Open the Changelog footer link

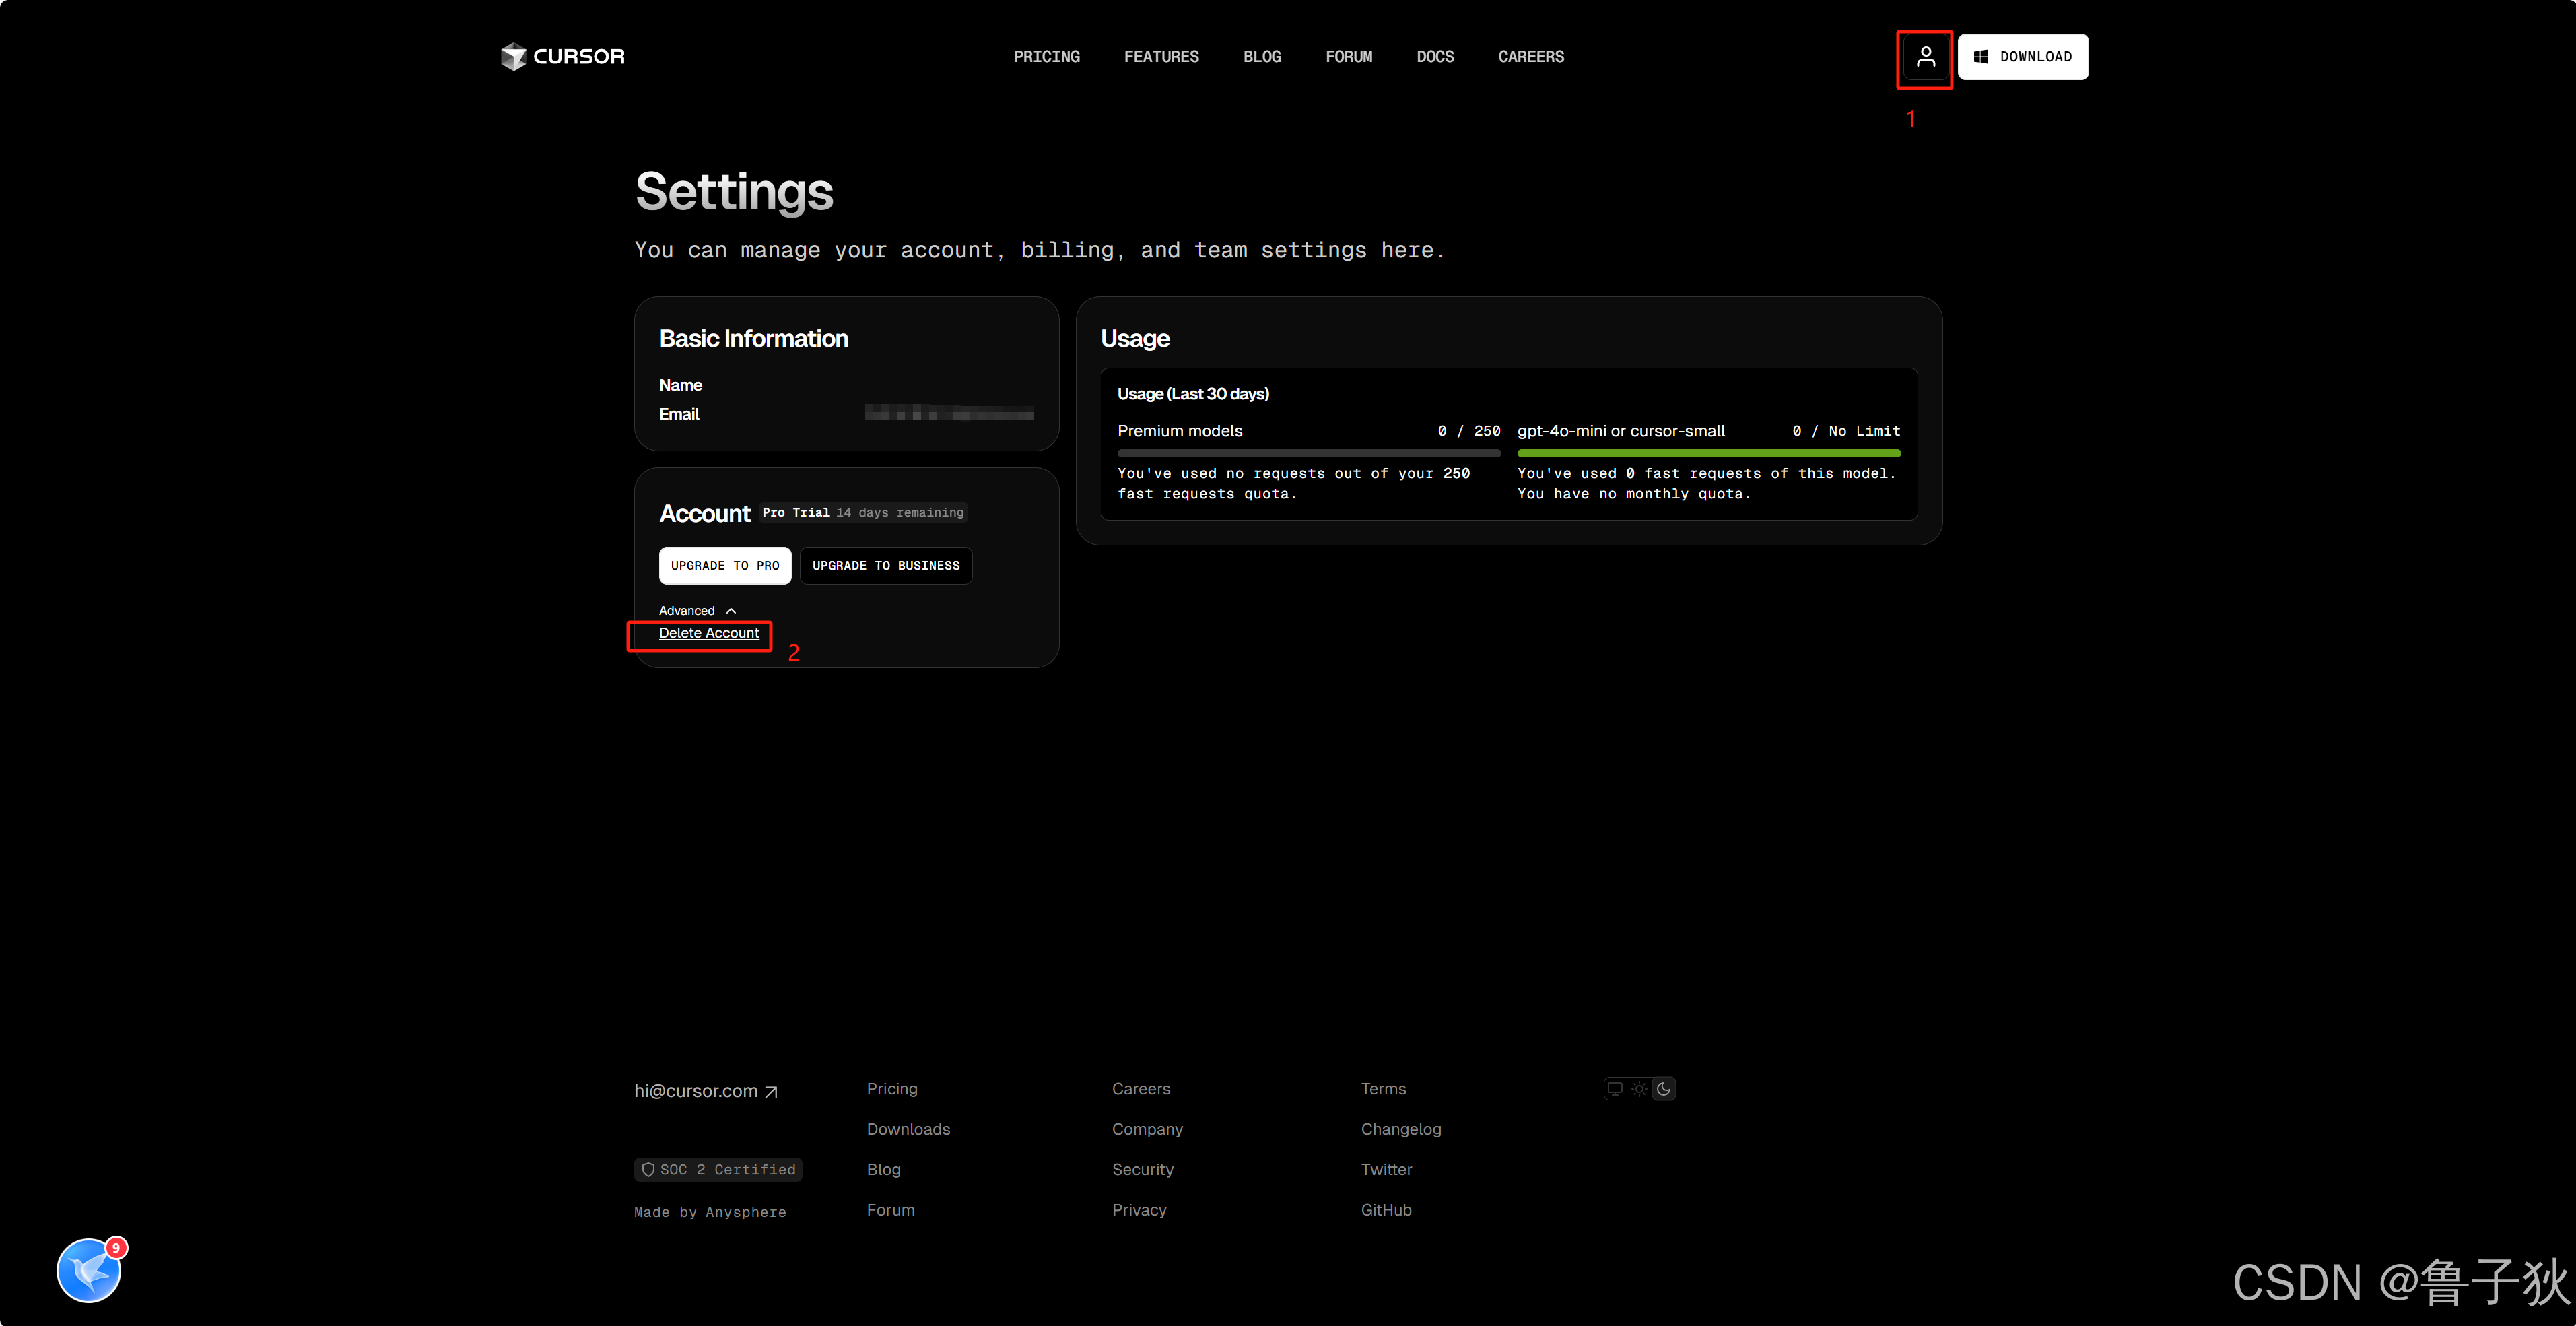tap(1400, 1129)
